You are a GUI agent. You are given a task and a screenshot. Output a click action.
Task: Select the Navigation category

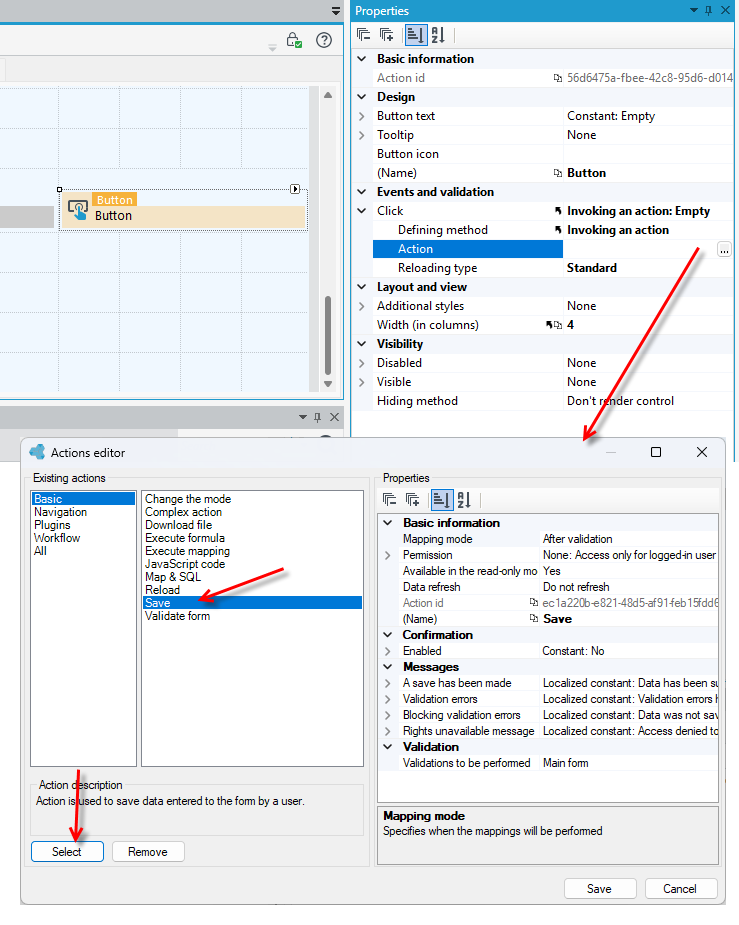coord(83,511)
